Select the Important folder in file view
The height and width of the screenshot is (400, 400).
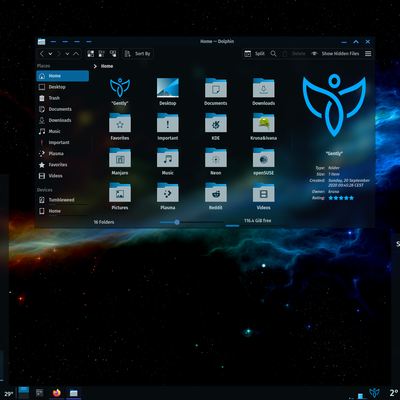click(168, 123)
